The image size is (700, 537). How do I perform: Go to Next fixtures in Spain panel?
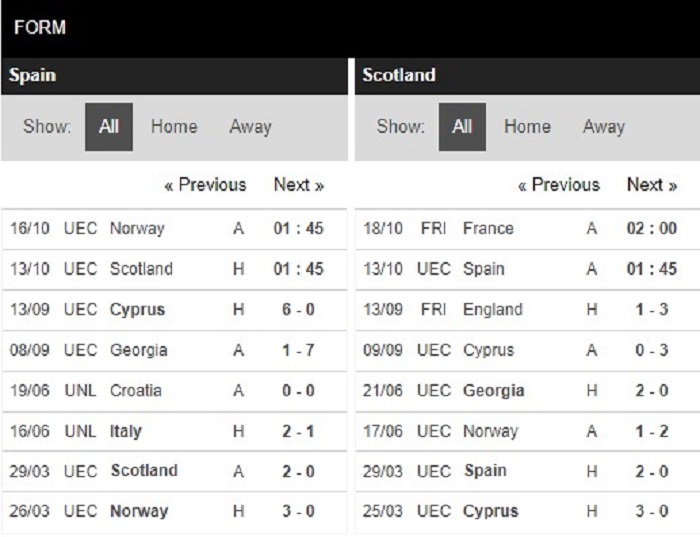click(x=299, y=185)
